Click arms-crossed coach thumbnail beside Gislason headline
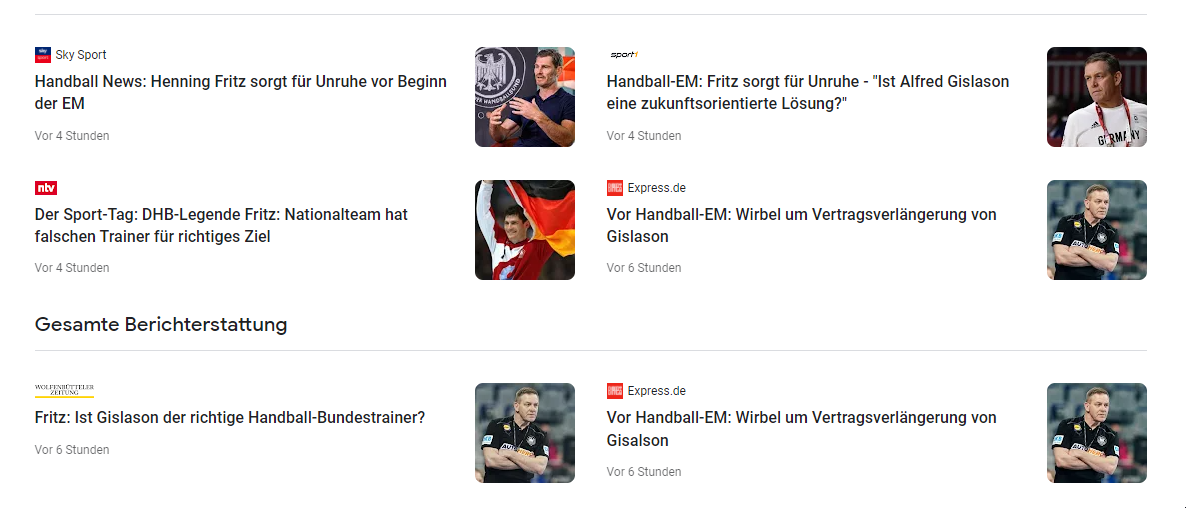This screenshot has height=508, width=1186. coord(1097,230)
